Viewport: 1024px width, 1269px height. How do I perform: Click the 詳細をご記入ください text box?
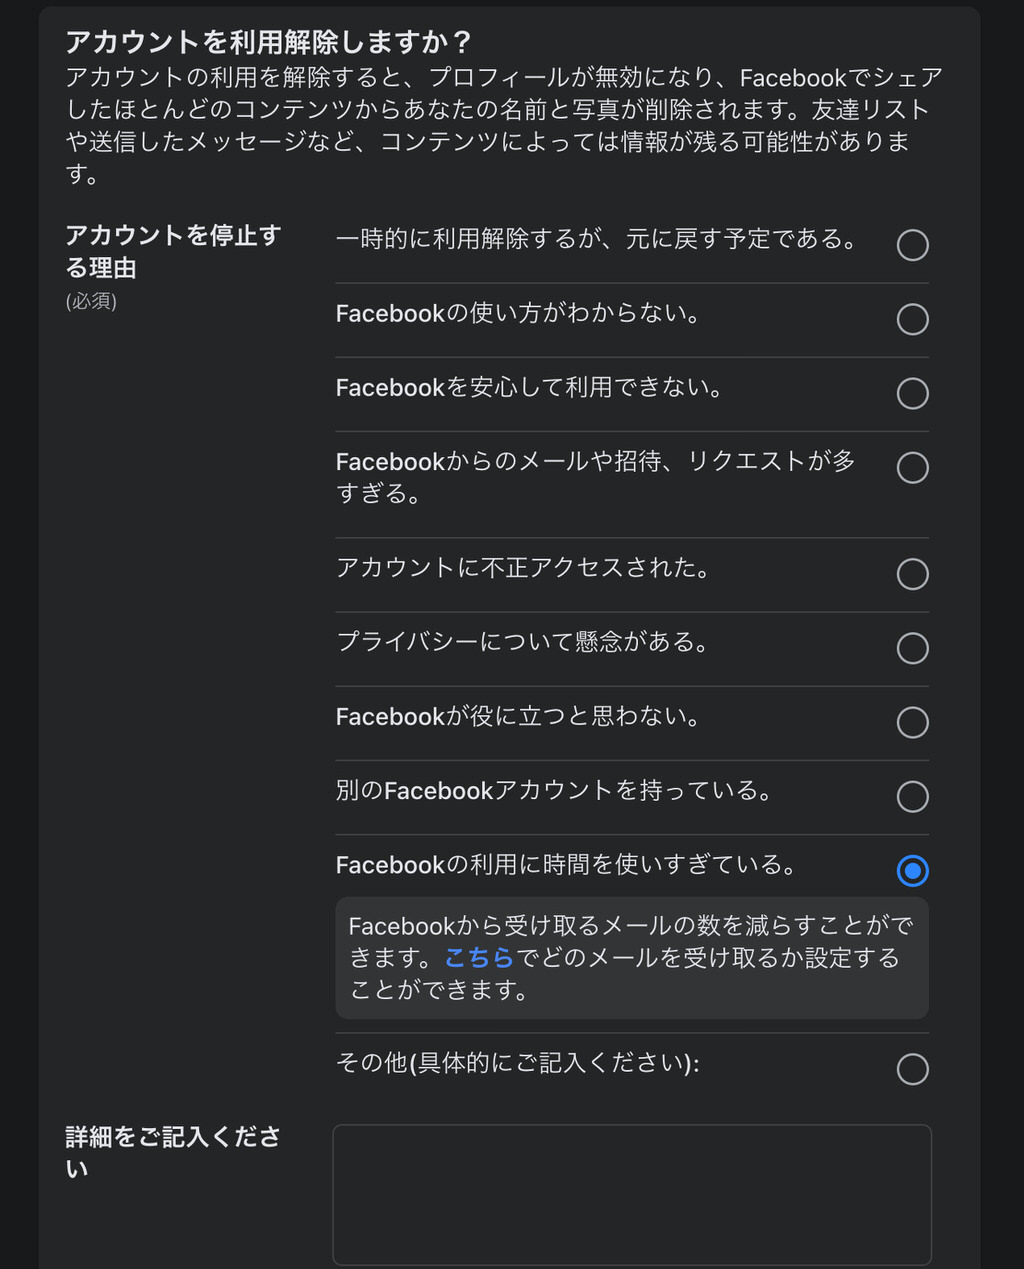pyautogui.click(x=632, y=1195)
